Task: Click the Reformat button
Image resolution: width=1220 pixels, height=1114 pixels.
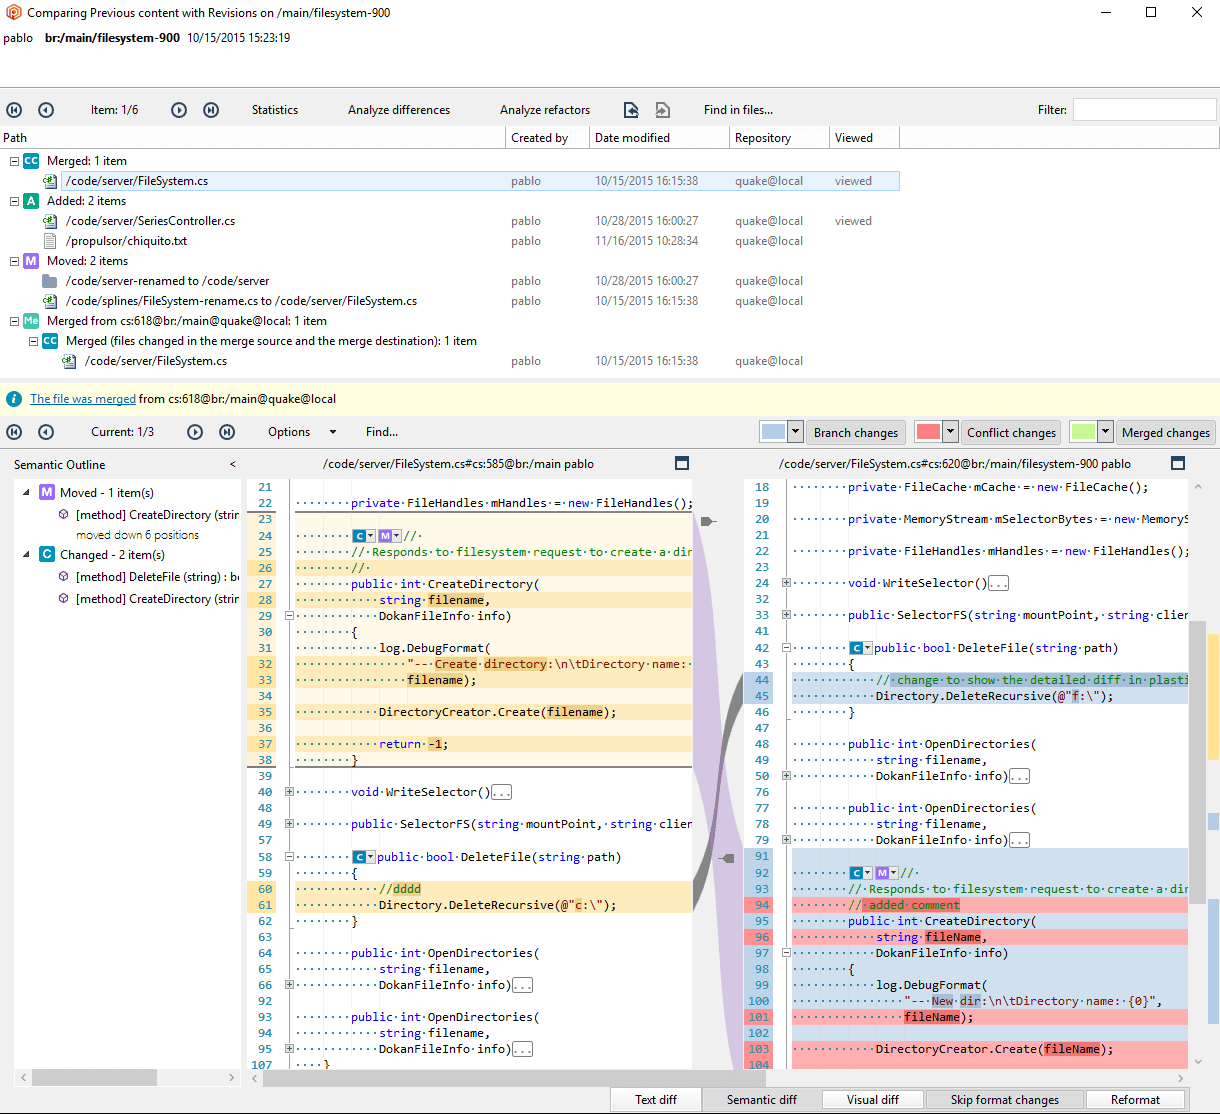Action: click(x=1135, y=1099)
